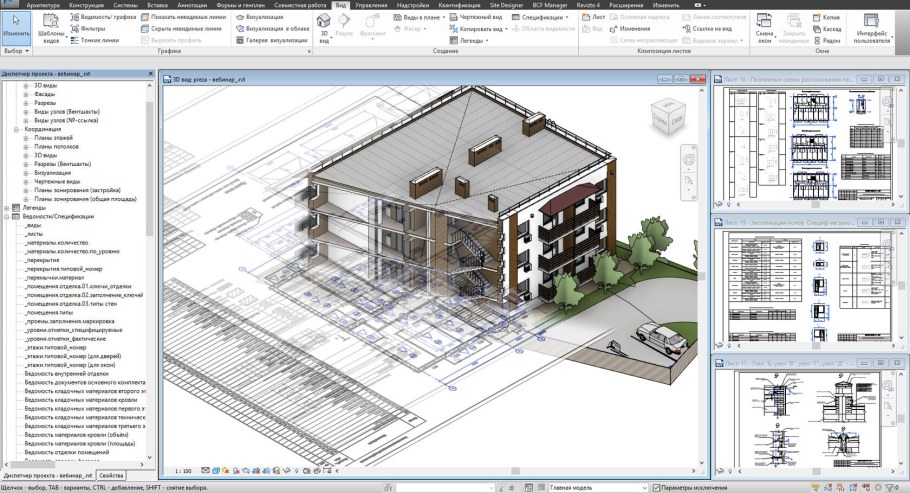Open Спецификации dropdown

(x=540, y=17)
